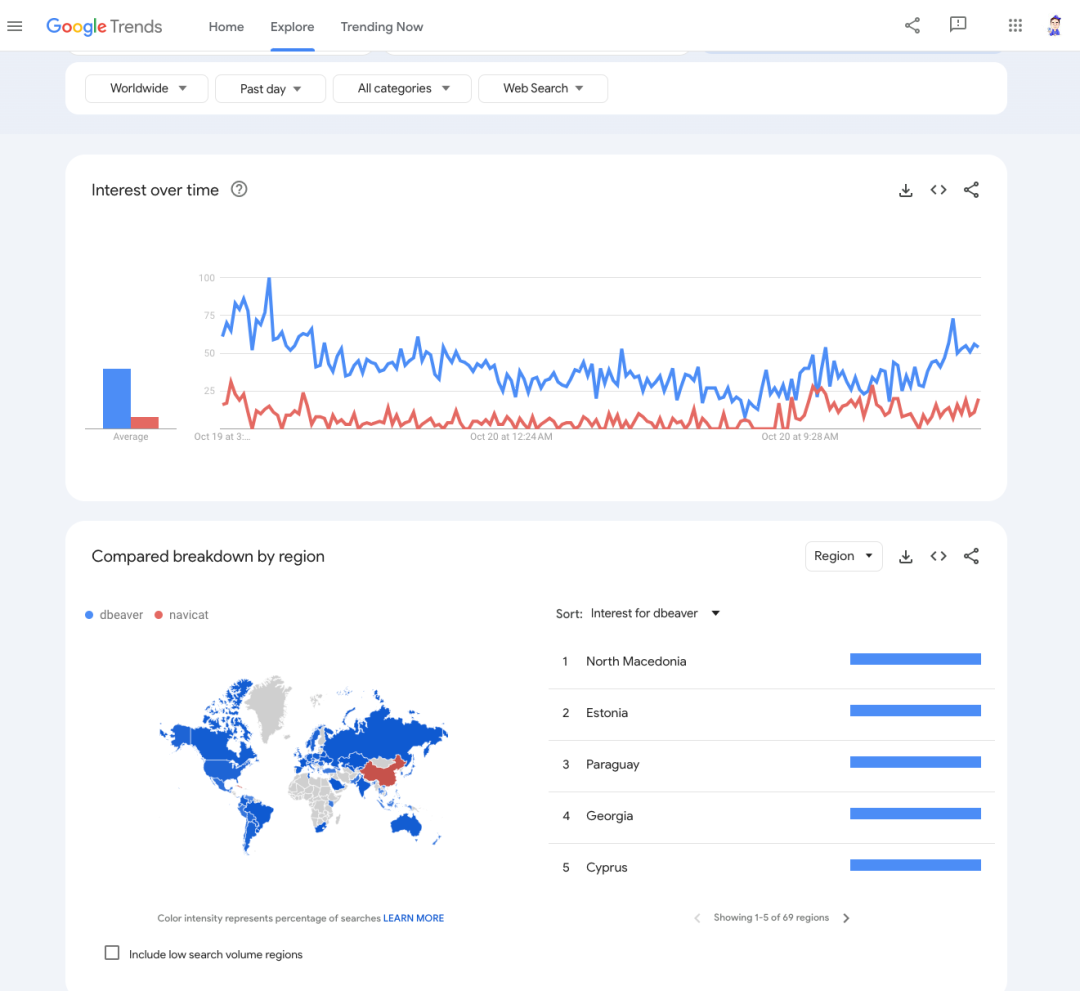
Task: Select Estonia in the region list
Action: pyautogui.click(x=771, y=713)
